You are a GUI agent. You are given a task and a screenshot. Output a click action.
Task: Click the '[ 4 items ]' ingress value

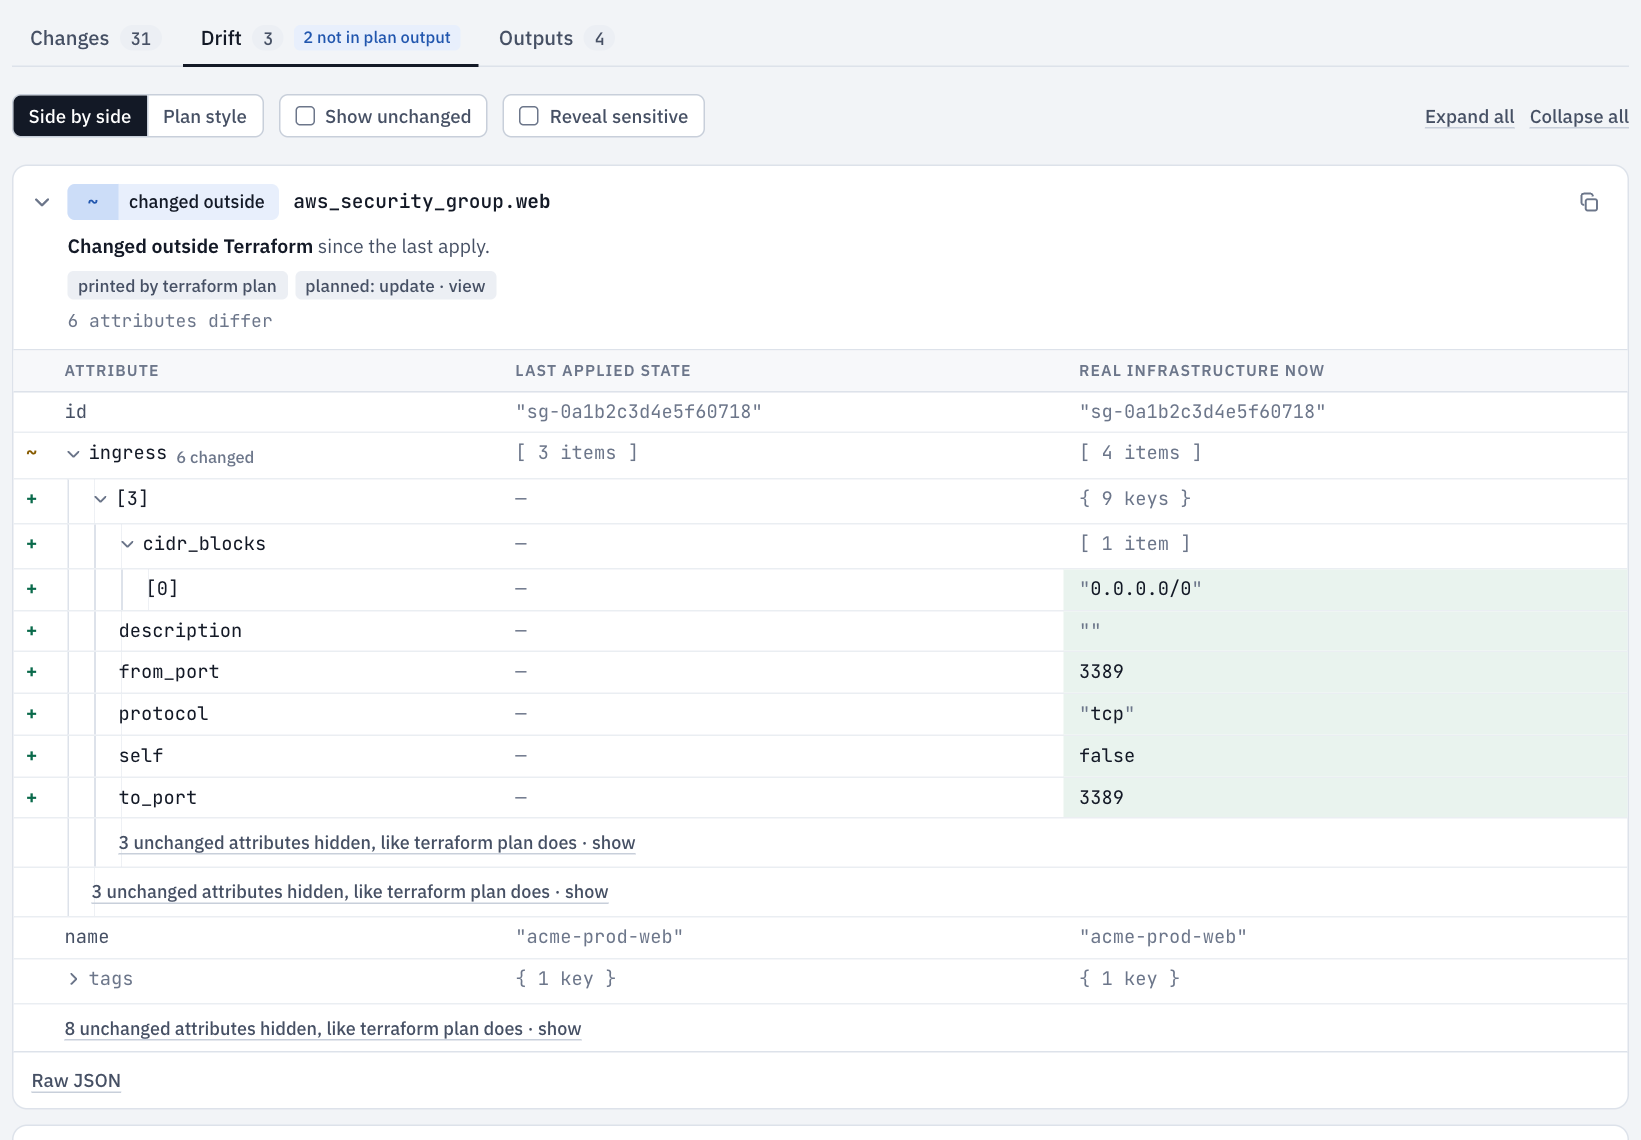coord(1140,453)
